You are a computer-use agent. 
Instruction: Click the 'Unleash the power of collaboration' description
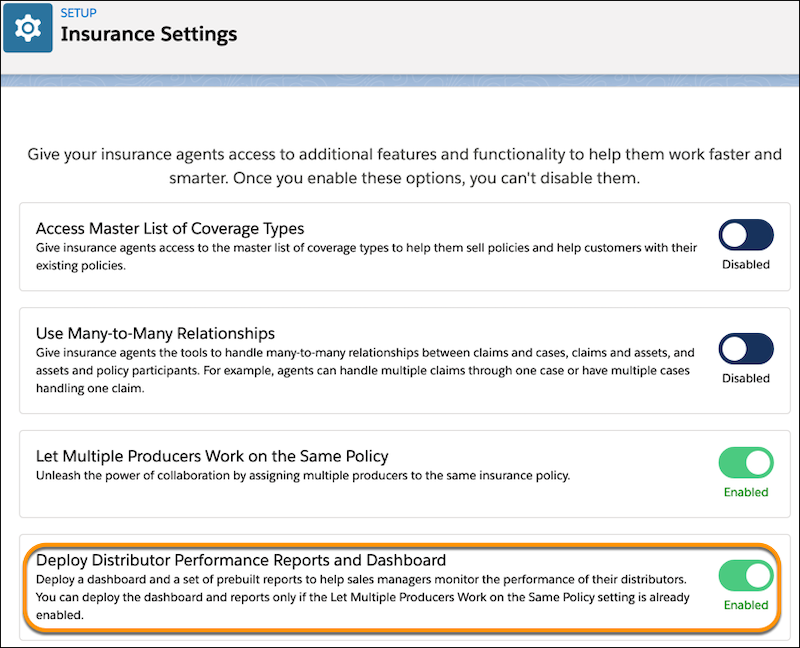pos(303,476)
